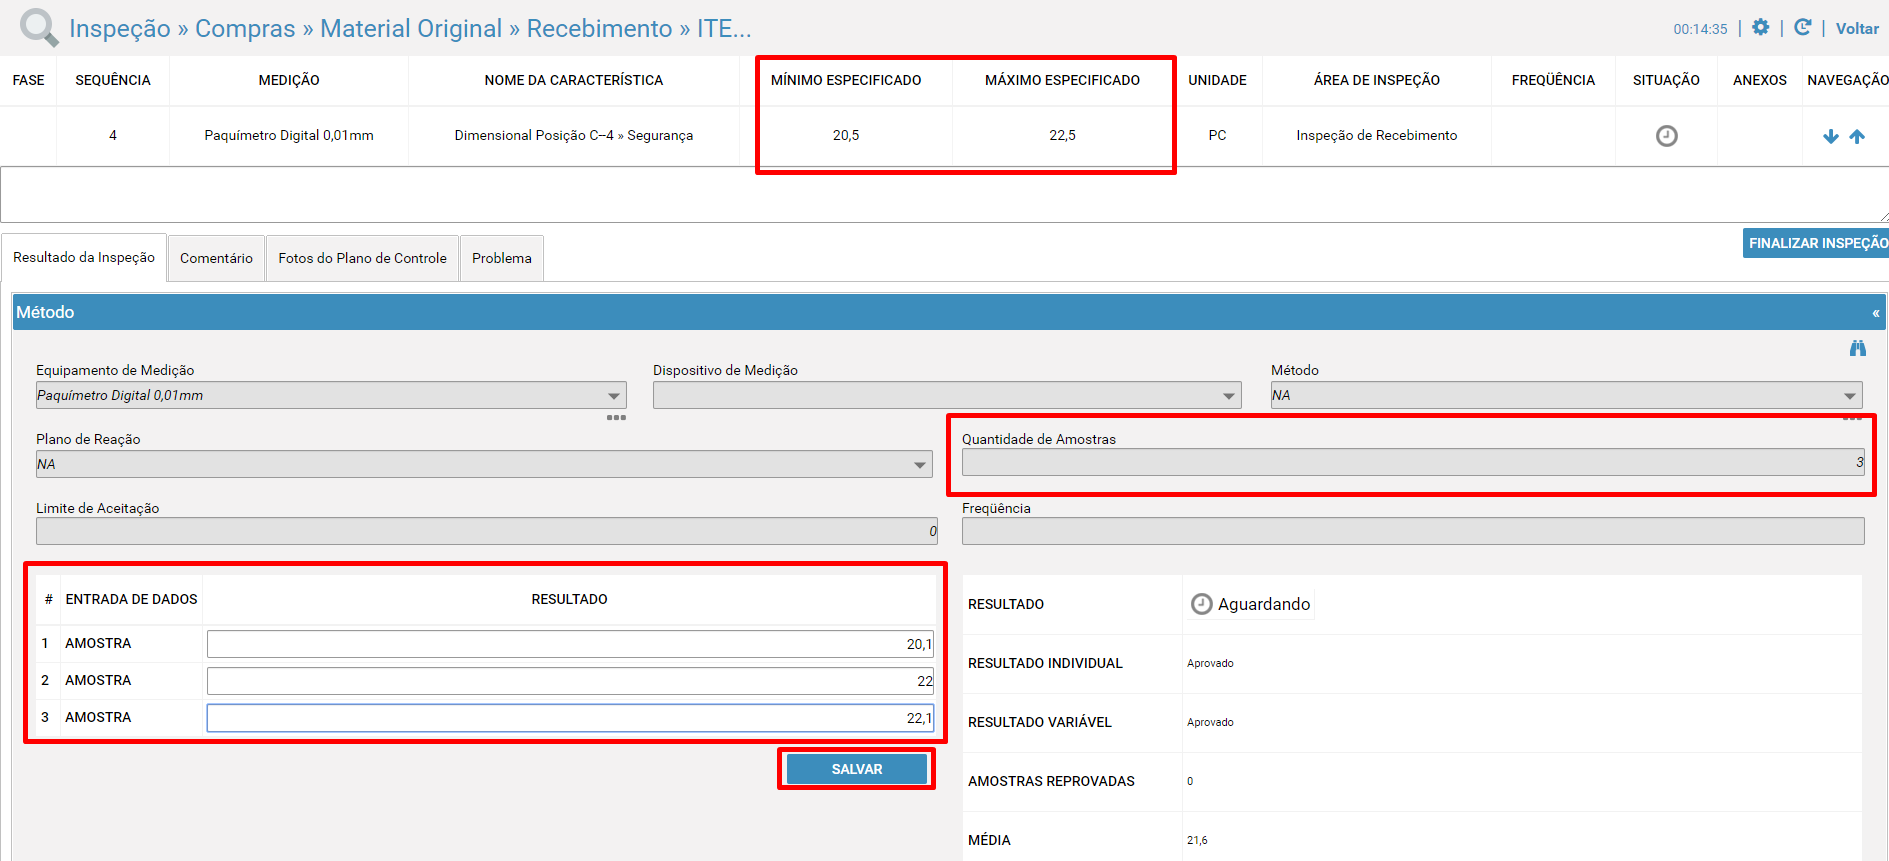Click the clock status icon in Situação

point(1666,135)
